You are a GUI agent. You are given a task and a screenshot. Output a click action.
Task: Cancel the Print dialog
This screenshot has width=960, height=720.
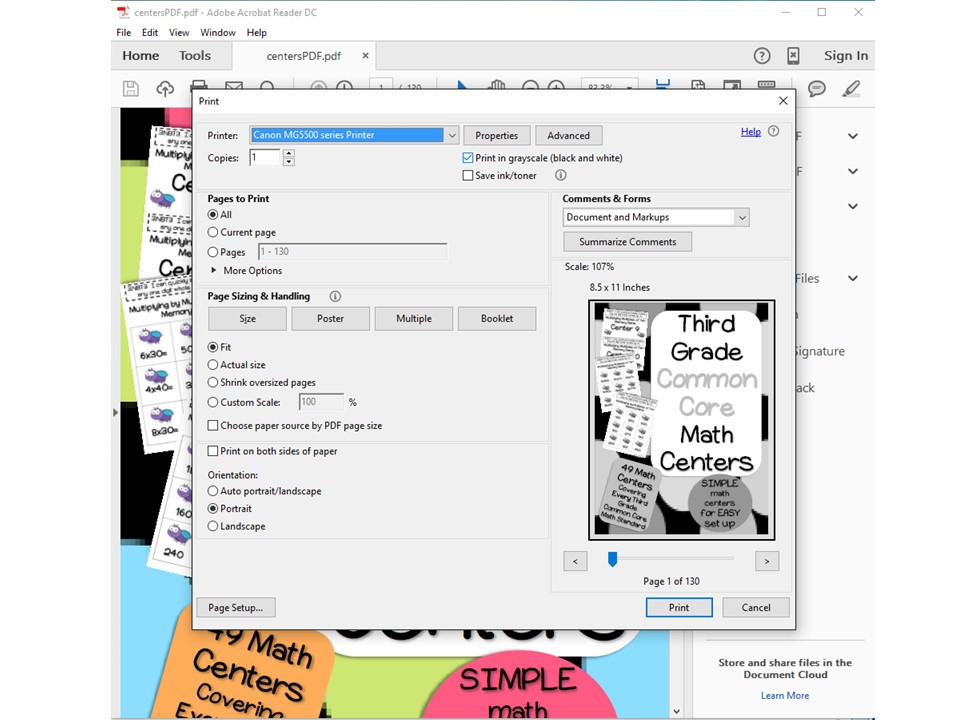click(756, 607)
